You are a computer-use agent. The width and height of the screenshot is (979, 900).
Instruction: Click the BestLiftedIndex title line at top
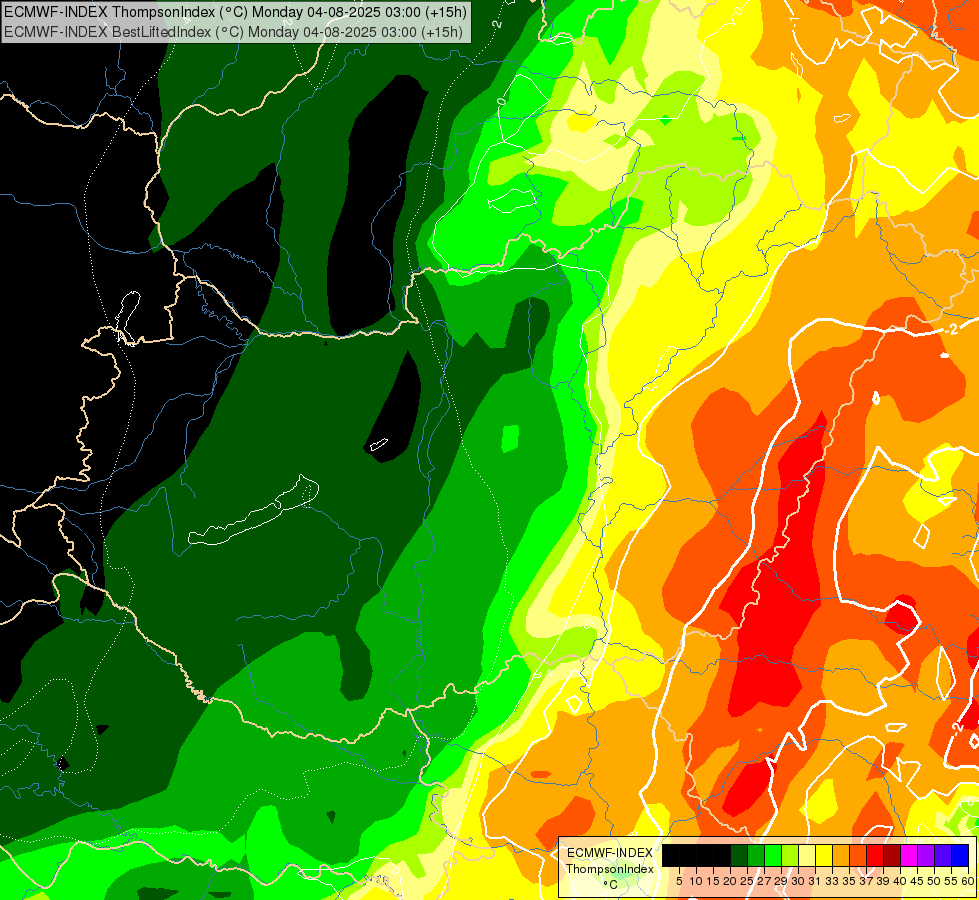point(233,32)
